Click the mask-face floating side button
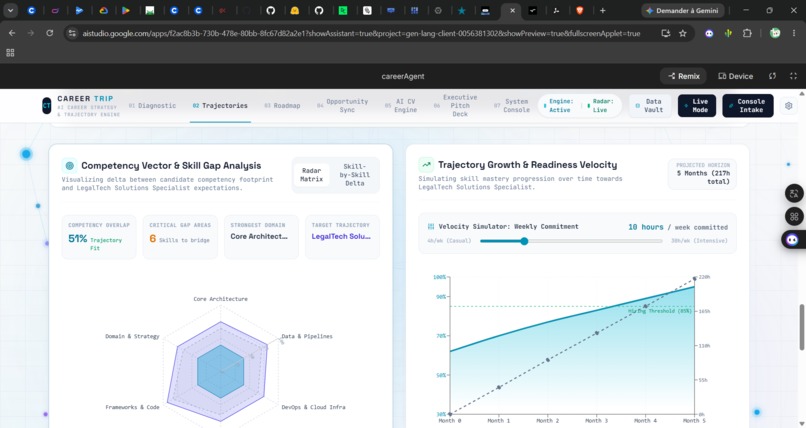The width and height of the screenshot is (806, 428). tap(793, 239)
